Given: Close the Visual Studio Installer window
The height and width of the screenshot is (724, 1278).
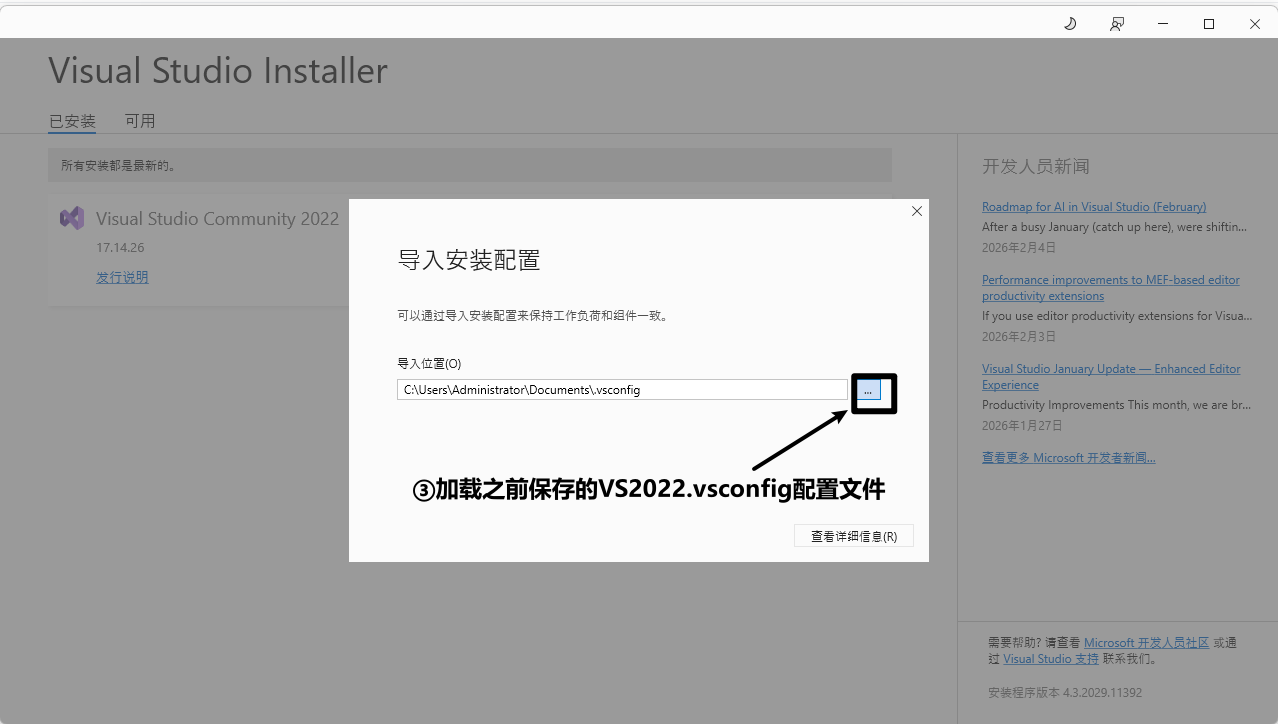Looking at the screenshot, I should tap(1255, 24).
